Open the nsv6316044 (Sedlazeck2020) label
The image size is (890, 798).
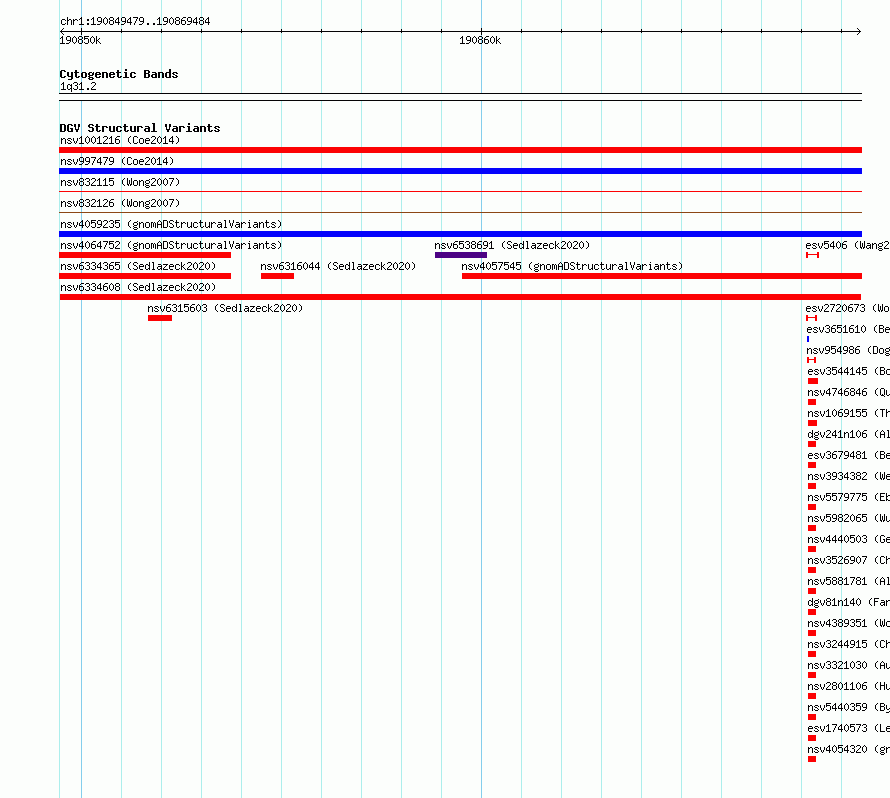pos(338,266)
